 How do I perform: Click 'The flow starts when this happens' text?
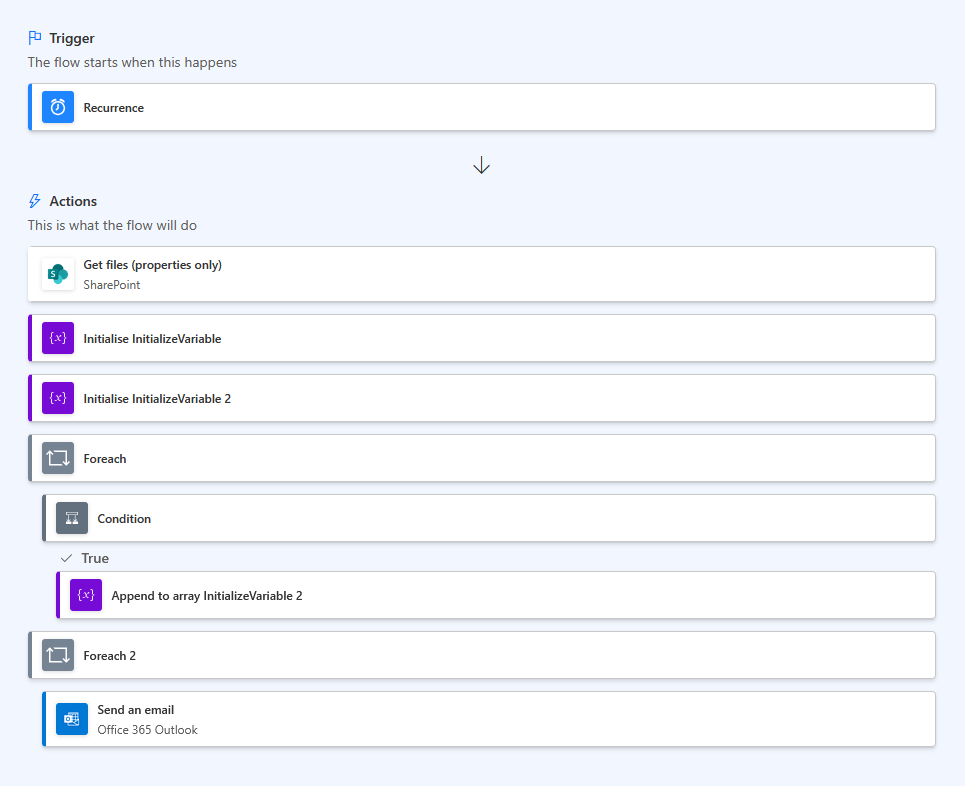(132, 62)
